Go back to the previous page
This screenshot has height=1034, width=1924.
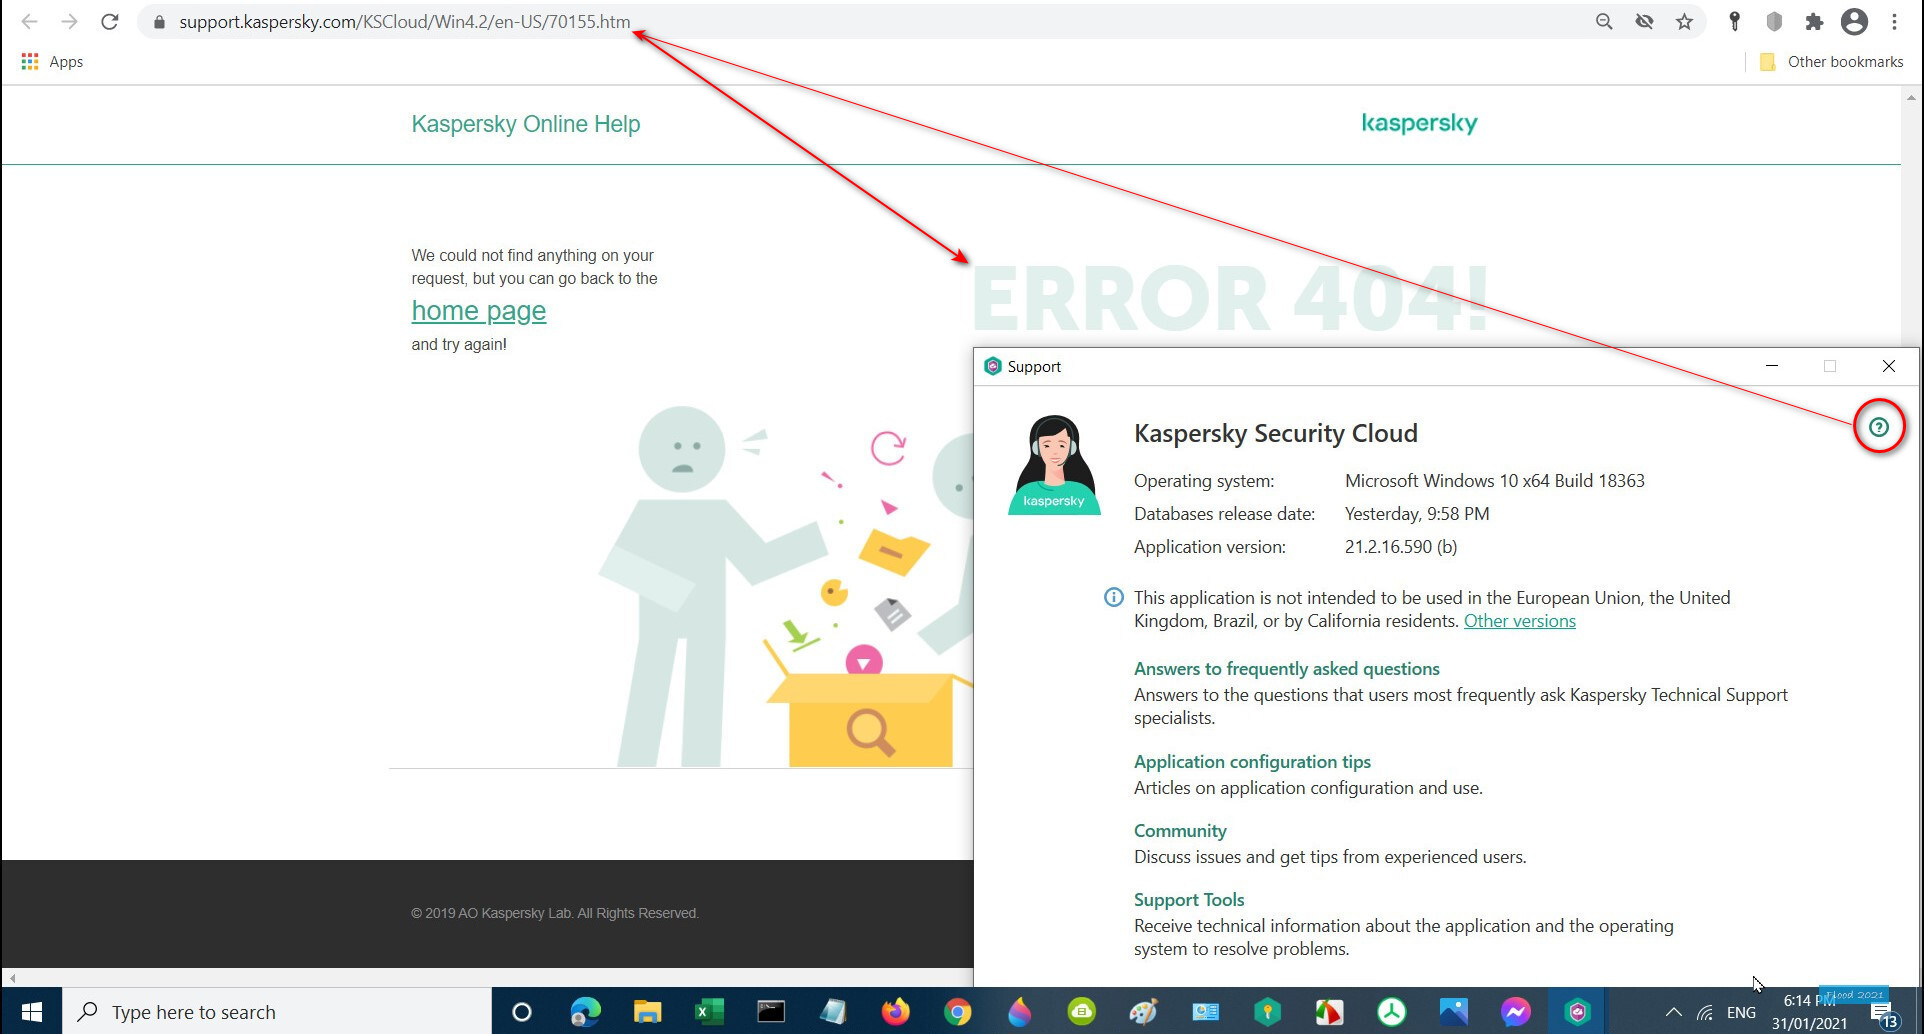click(x=29, y=21)
